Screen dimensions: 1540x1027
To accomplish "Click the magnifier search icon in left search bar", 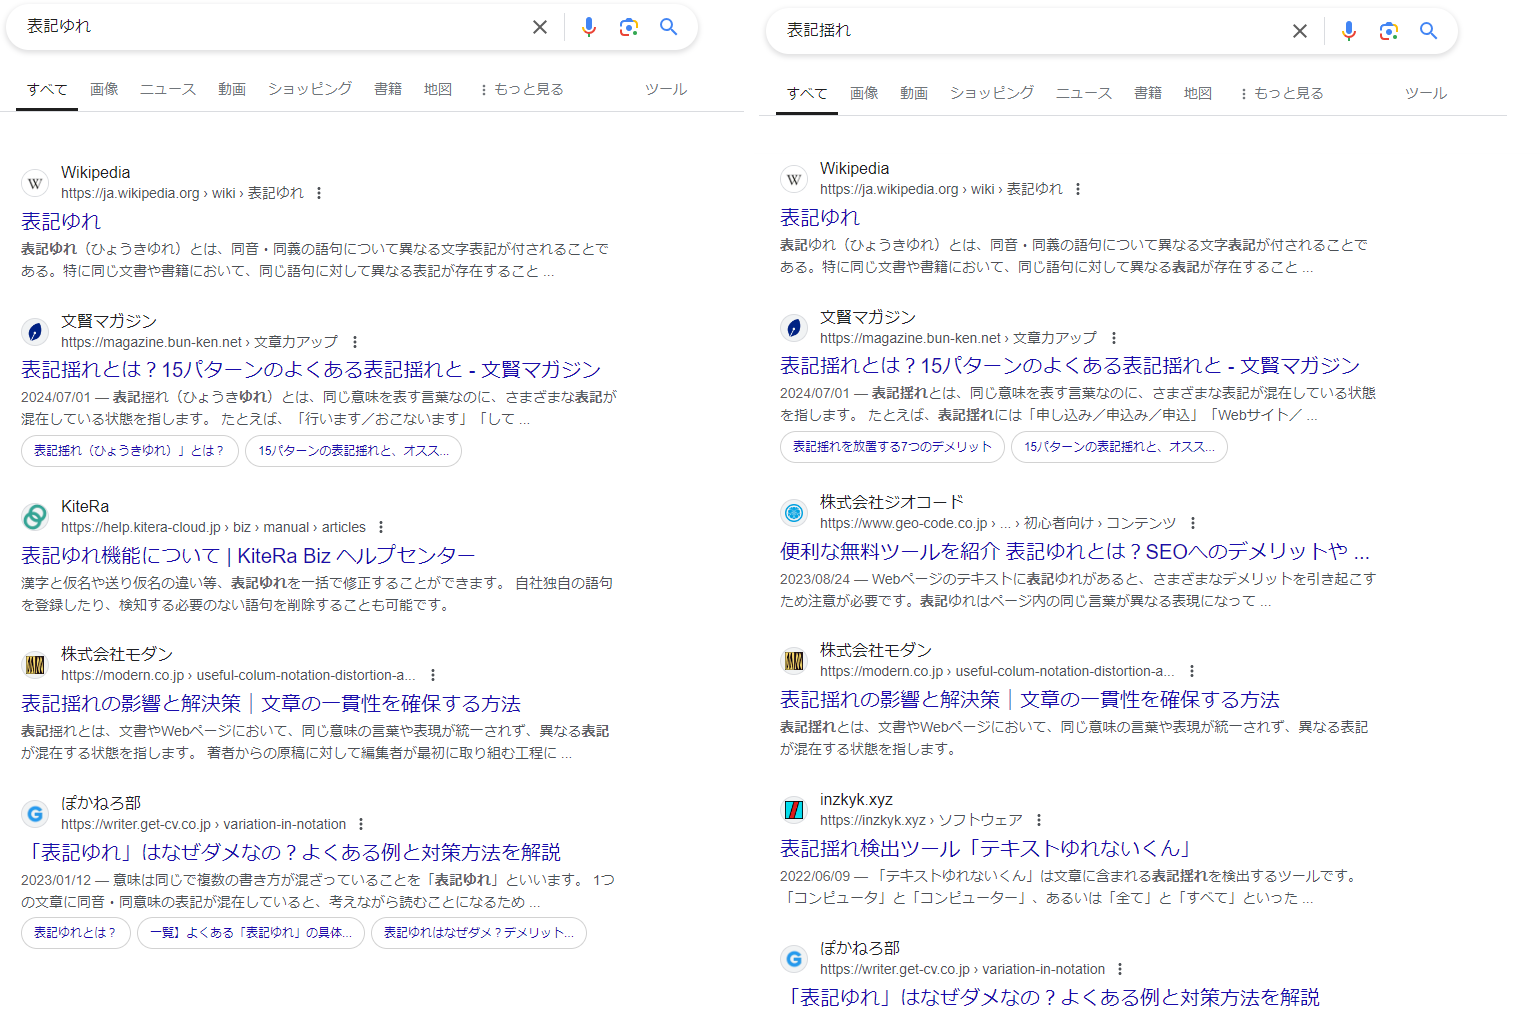I will 669,27.
